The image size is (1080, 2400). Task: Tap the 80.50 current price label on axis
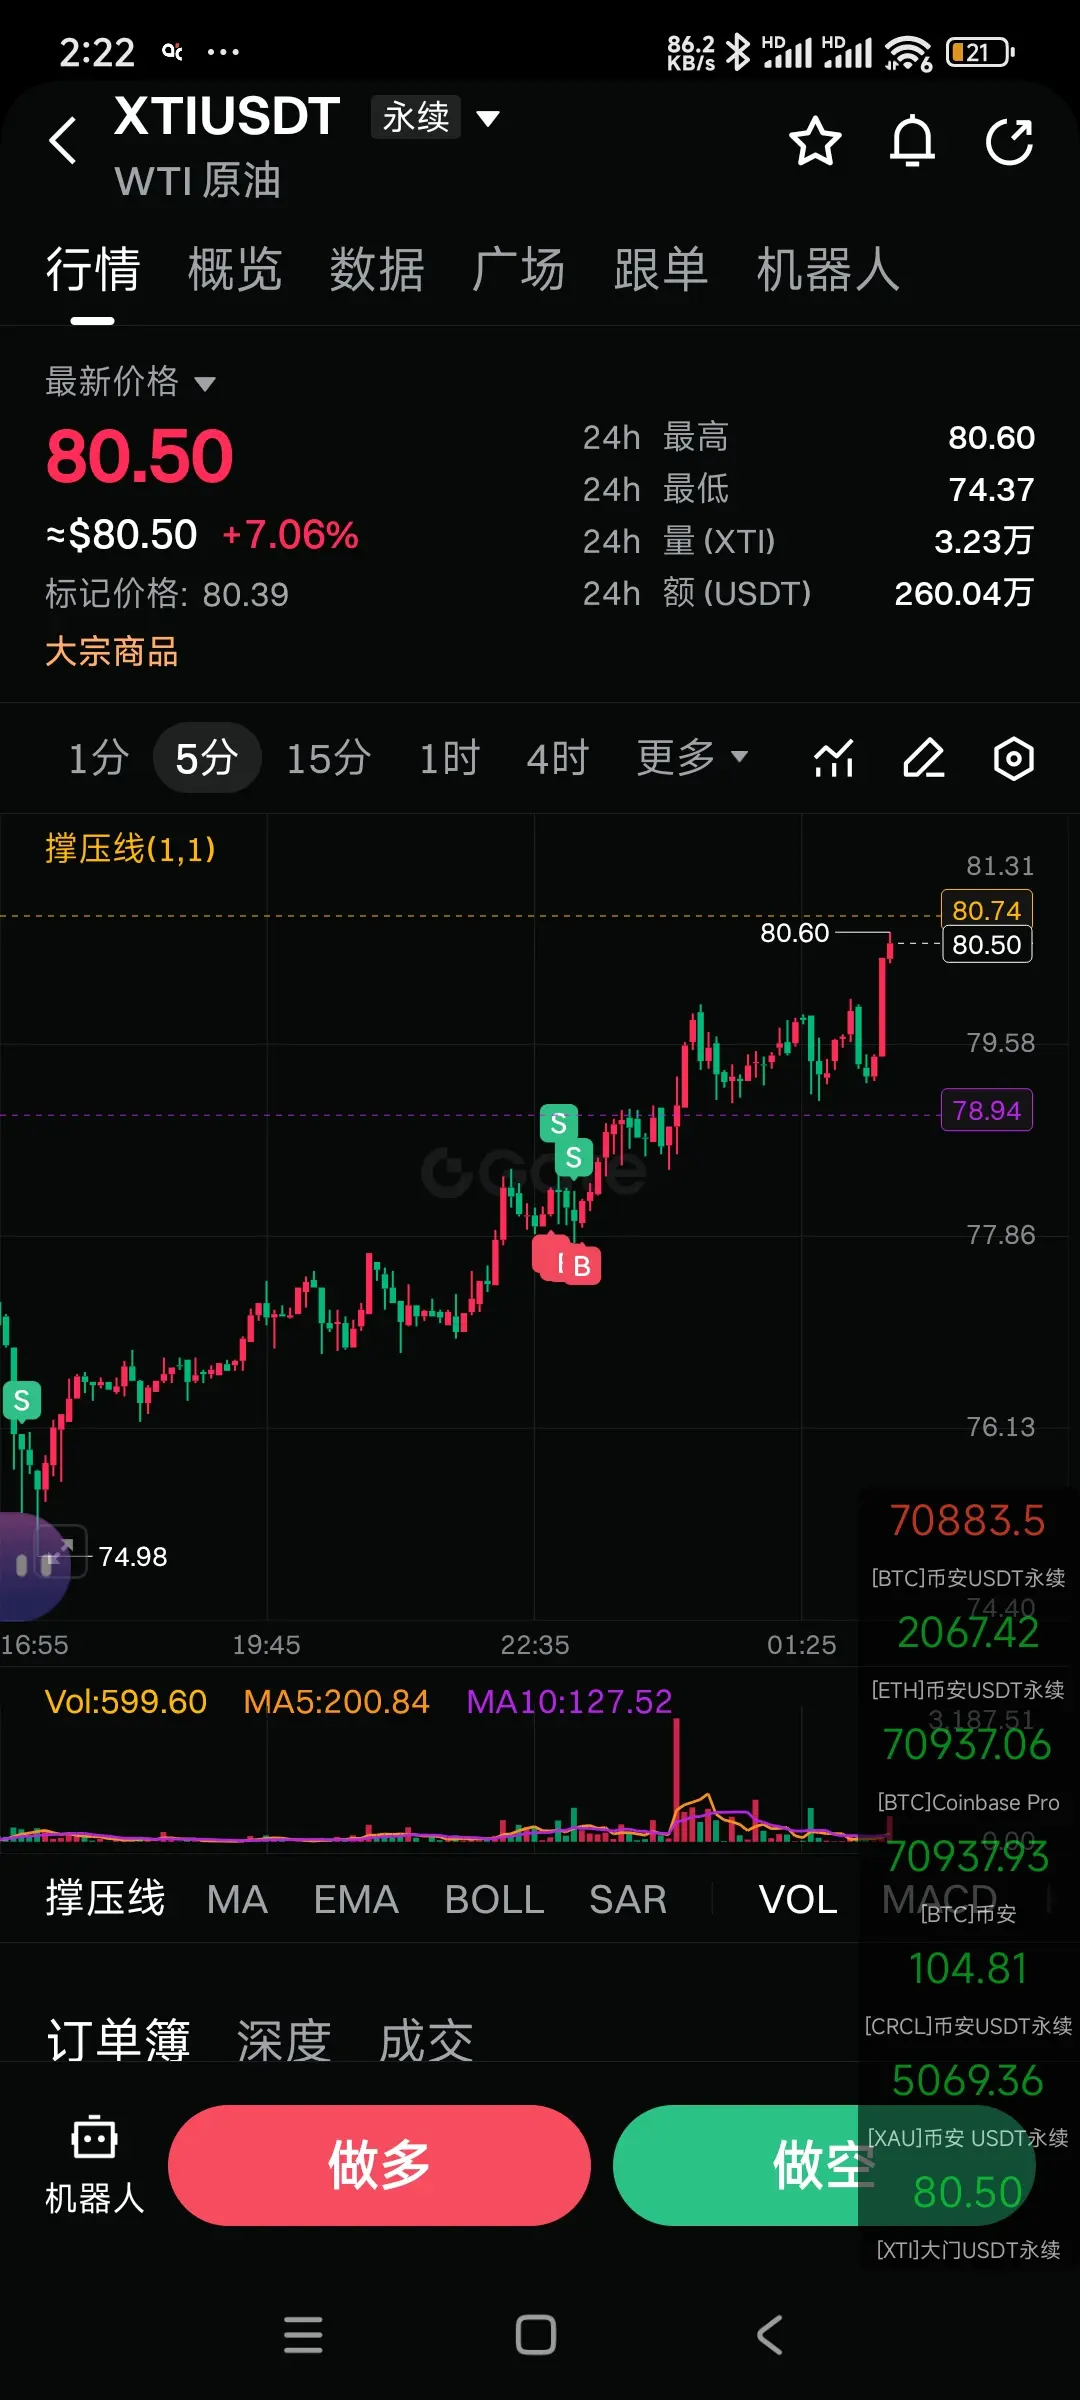click(x=987, y=944)
